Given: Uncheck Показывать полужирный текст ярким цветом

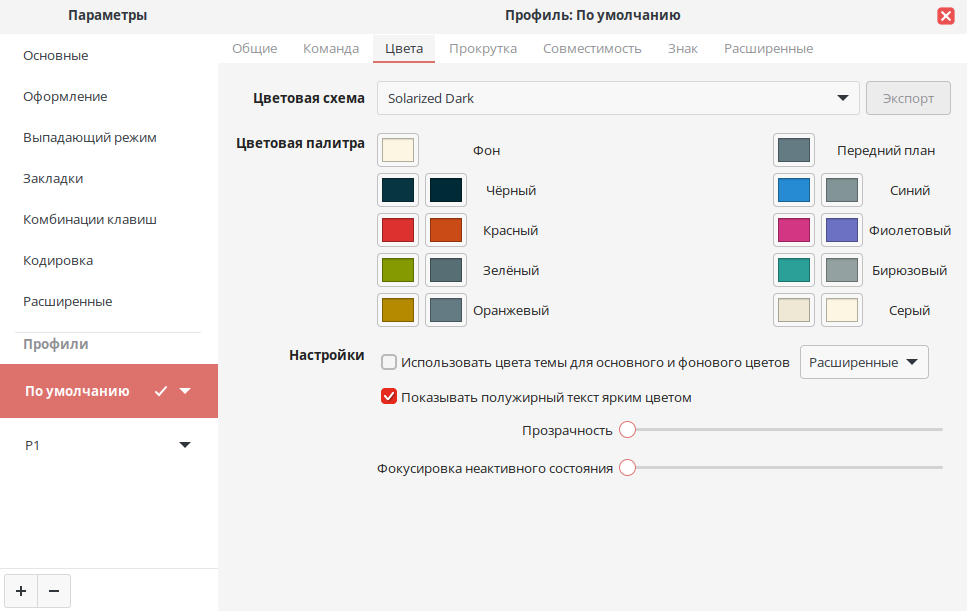Looking at the screenshot, I should click(389, 396).
